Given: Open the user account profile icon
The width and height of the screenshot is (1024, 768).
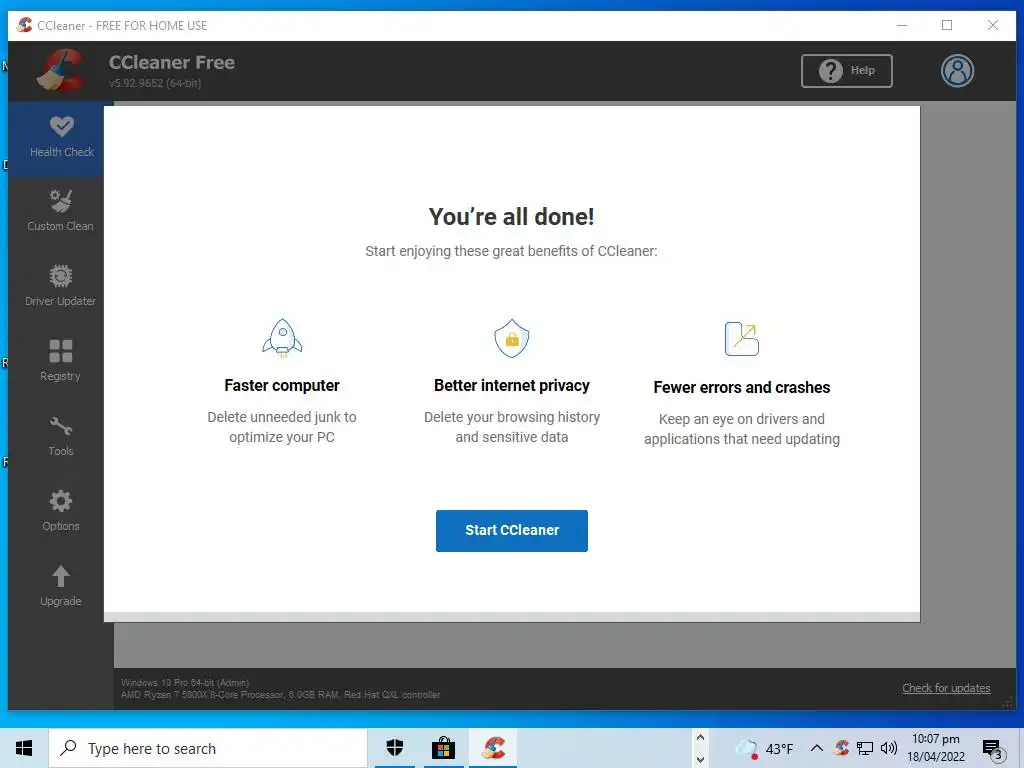Looking at the screenshot, I should tap(957, 71).
